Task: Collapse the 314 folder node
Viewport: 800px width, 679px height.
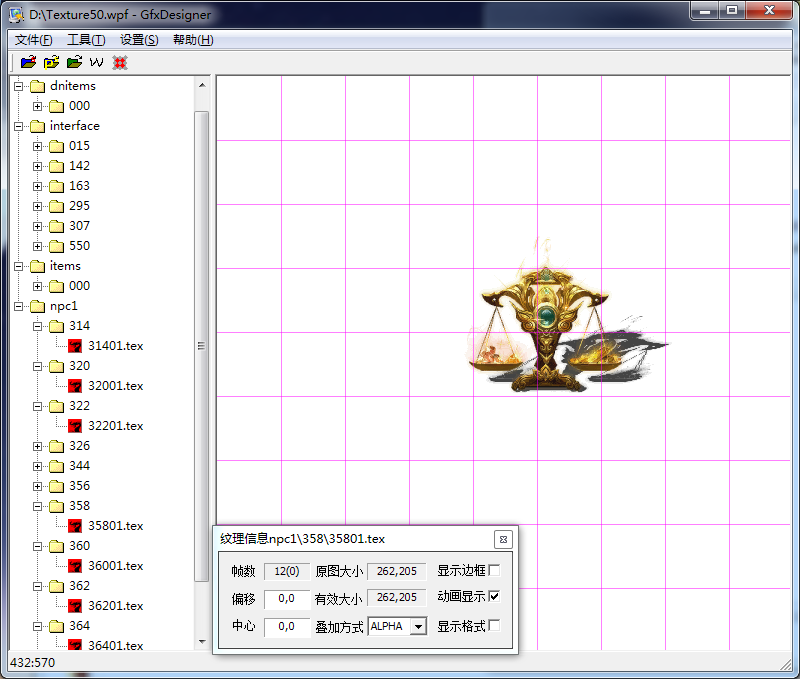Action: [38, 326]
